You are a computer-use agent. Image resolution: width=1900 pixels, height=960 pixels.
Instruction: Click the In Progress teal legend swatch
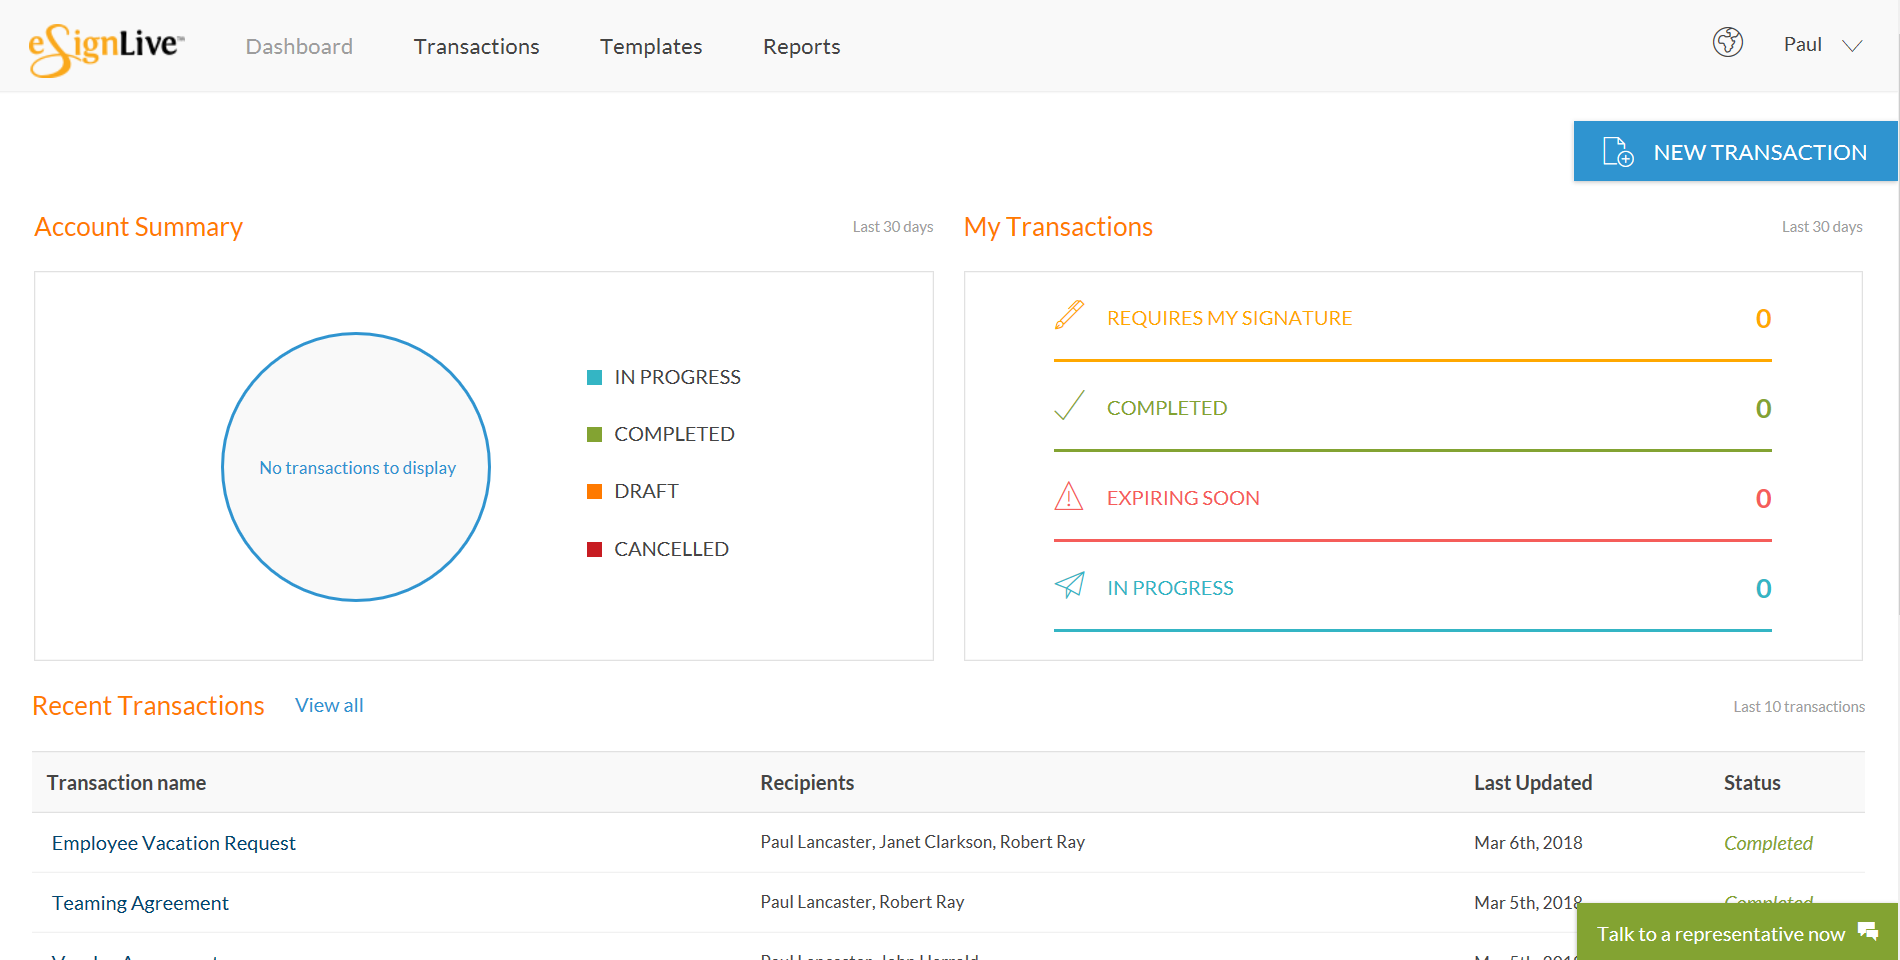click(x=594, y=377)
